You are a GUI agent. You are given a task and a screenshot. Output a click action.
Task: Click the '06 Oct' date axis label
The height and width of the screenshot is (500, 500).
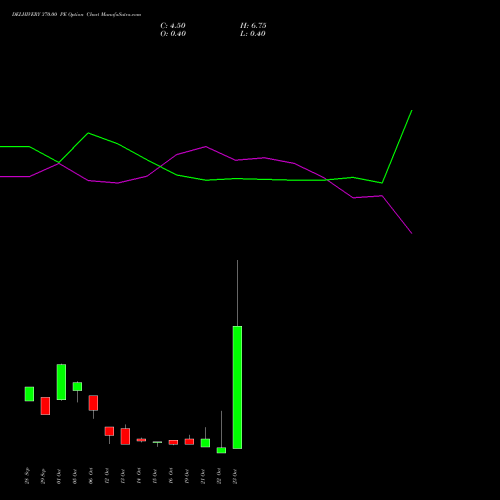pos(91,476)
